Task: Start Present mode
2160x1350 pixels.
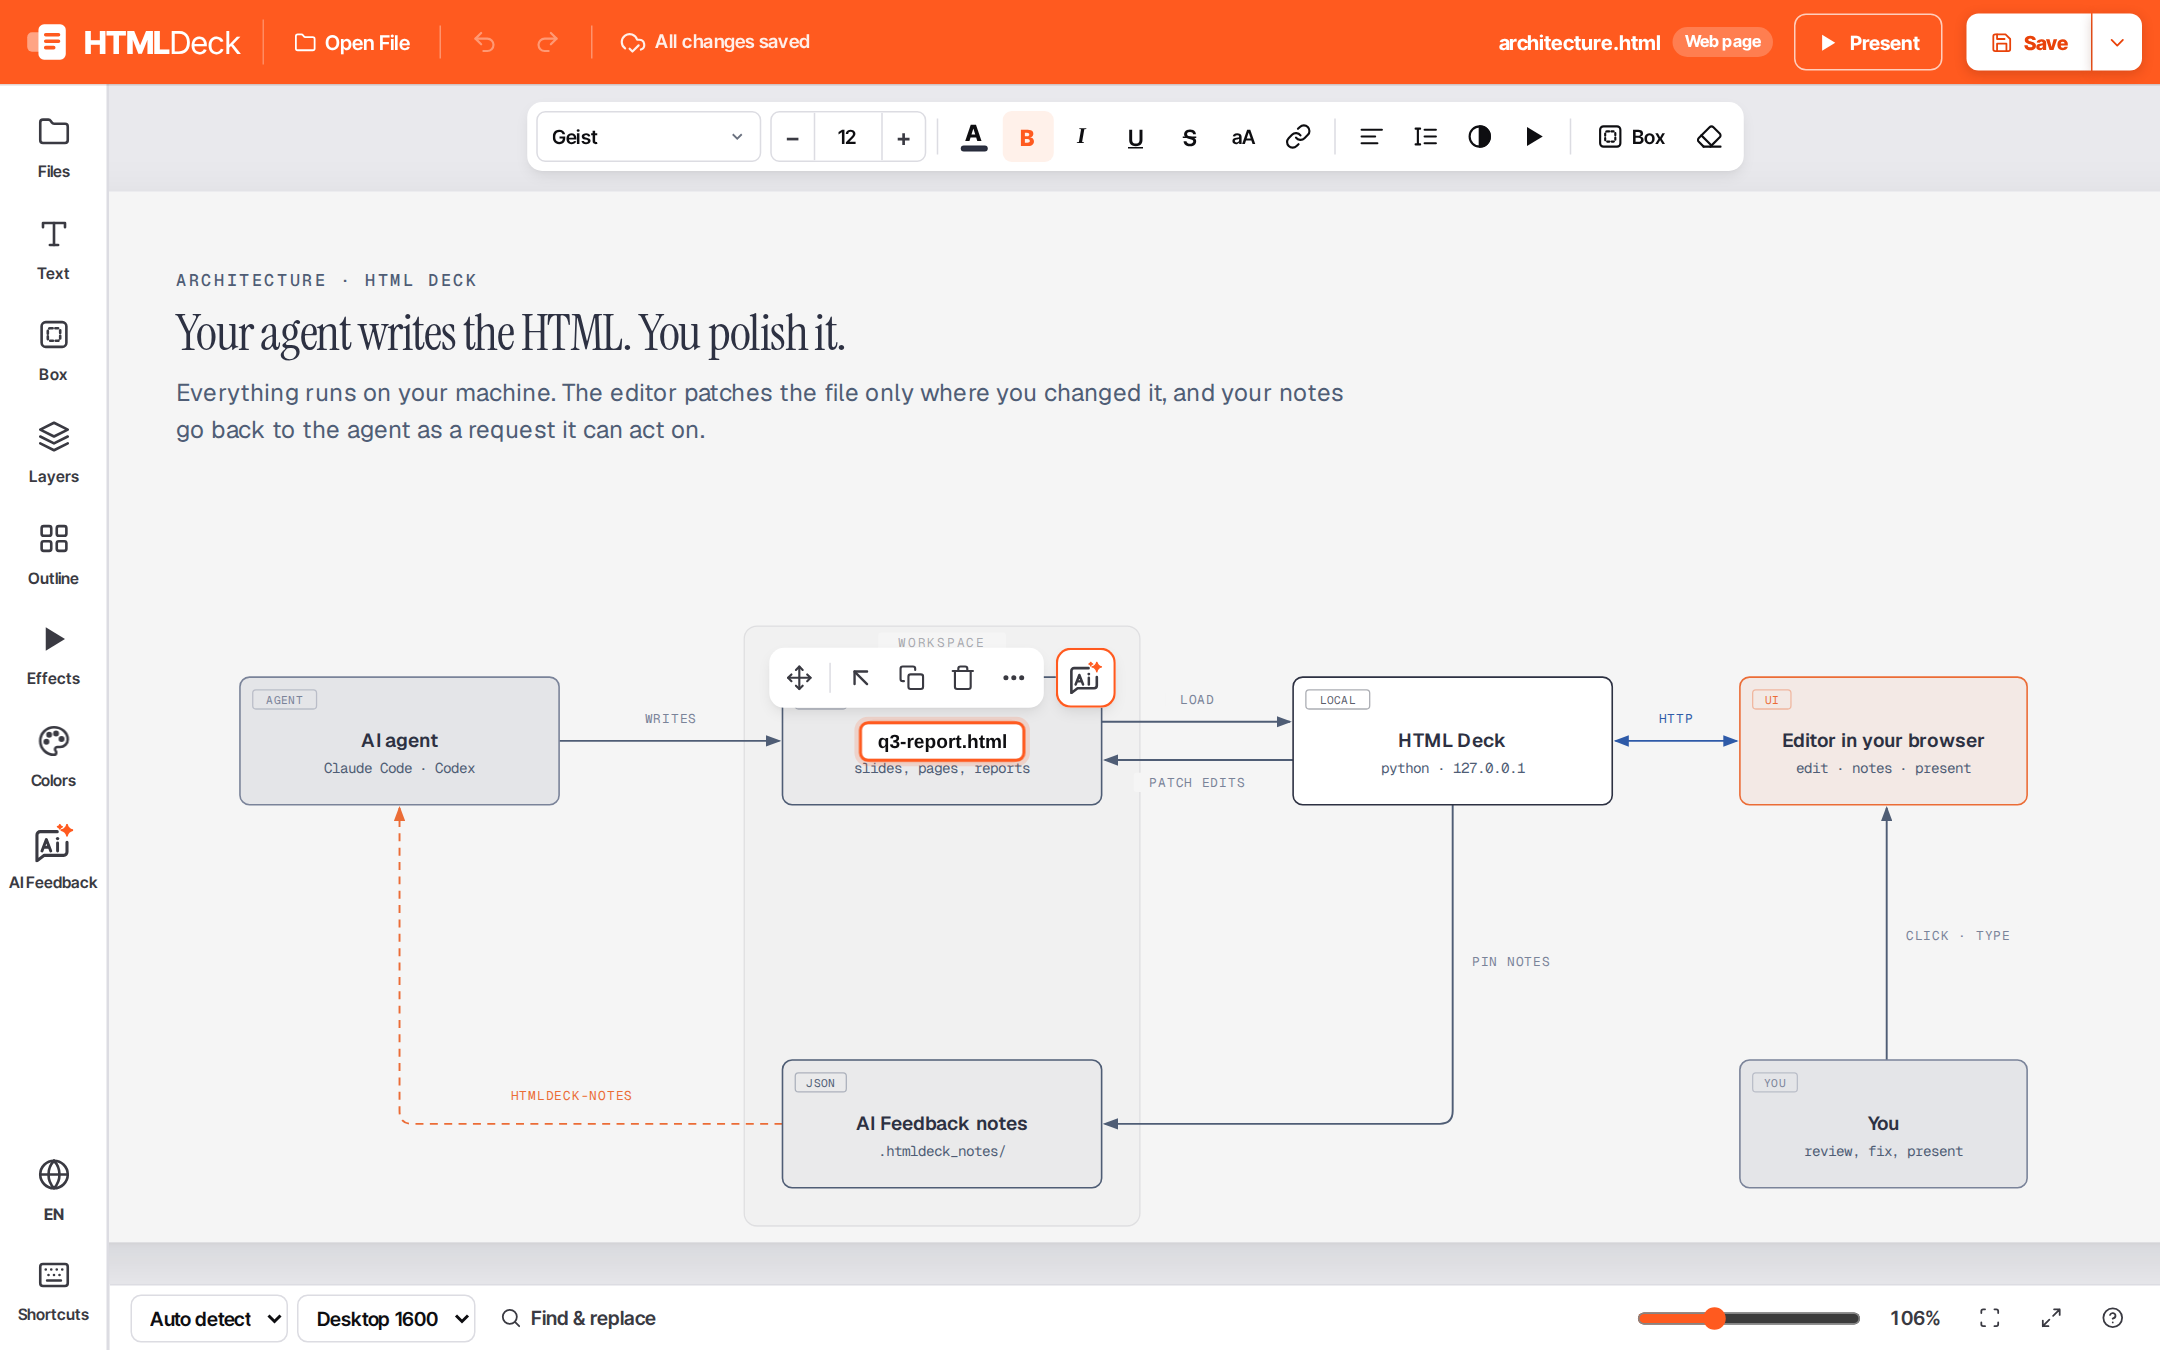Action: (x=1868, y=42)
